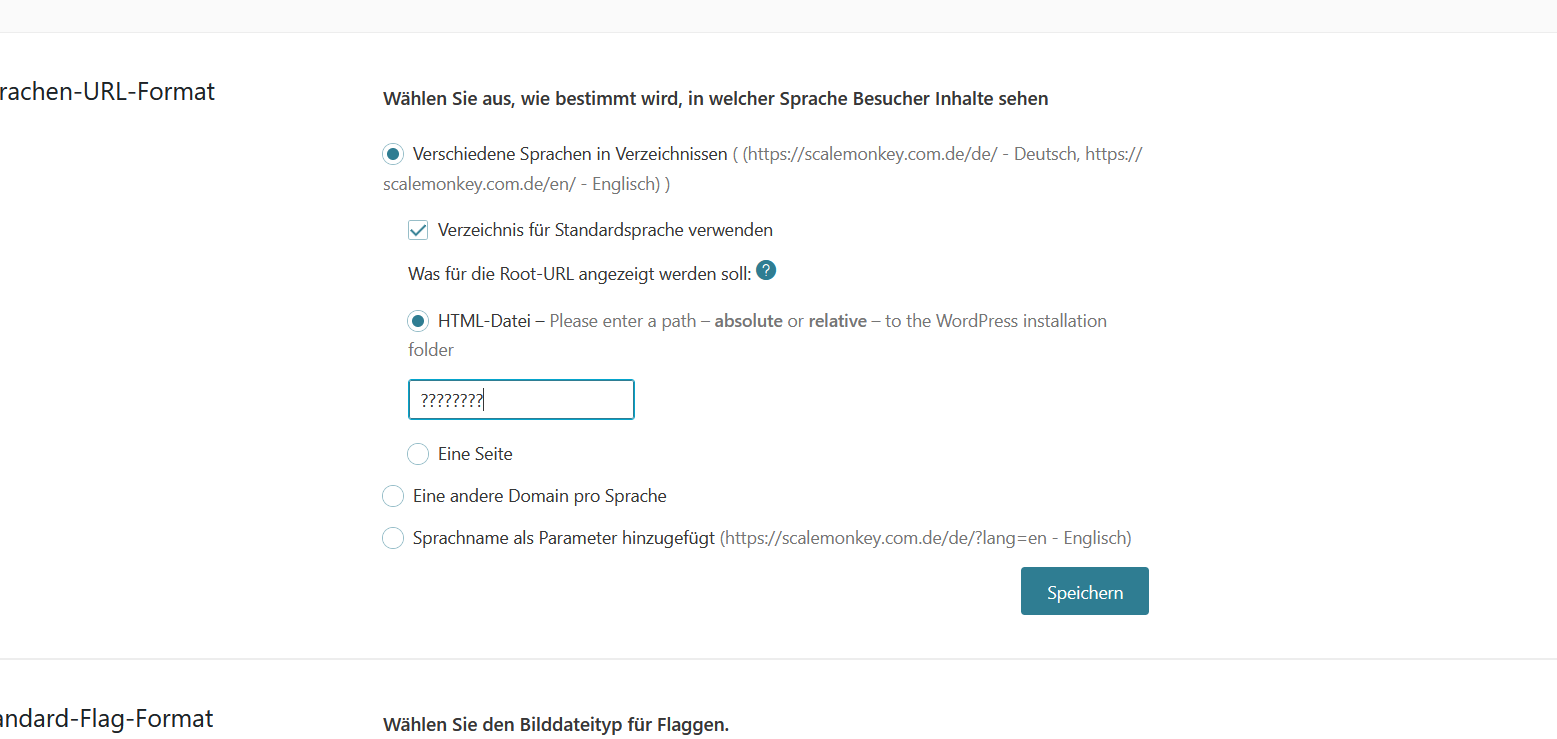This screenshot has width=1557, height=739.
Task: Click the 'Wählen Sie aus, wie bestimmt wird' heading
Action: 715,98
